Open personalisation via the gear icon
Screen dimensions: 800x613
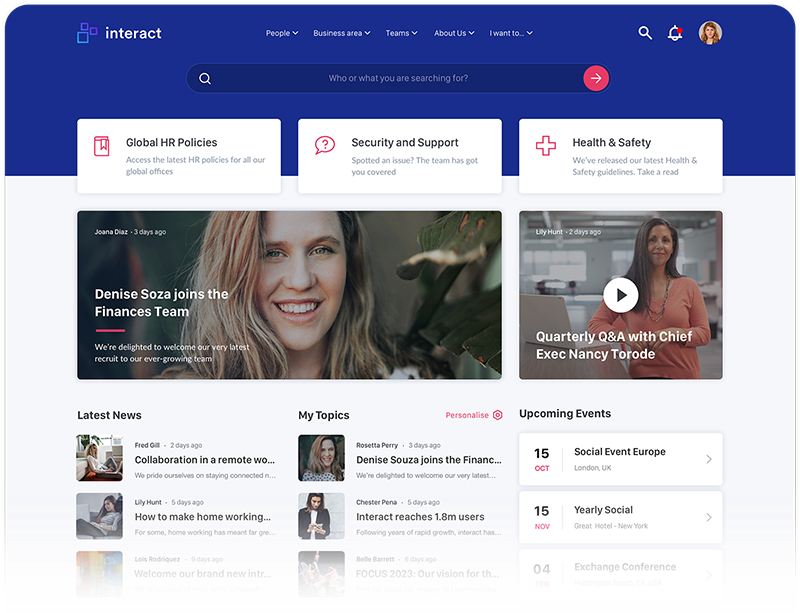499,414
